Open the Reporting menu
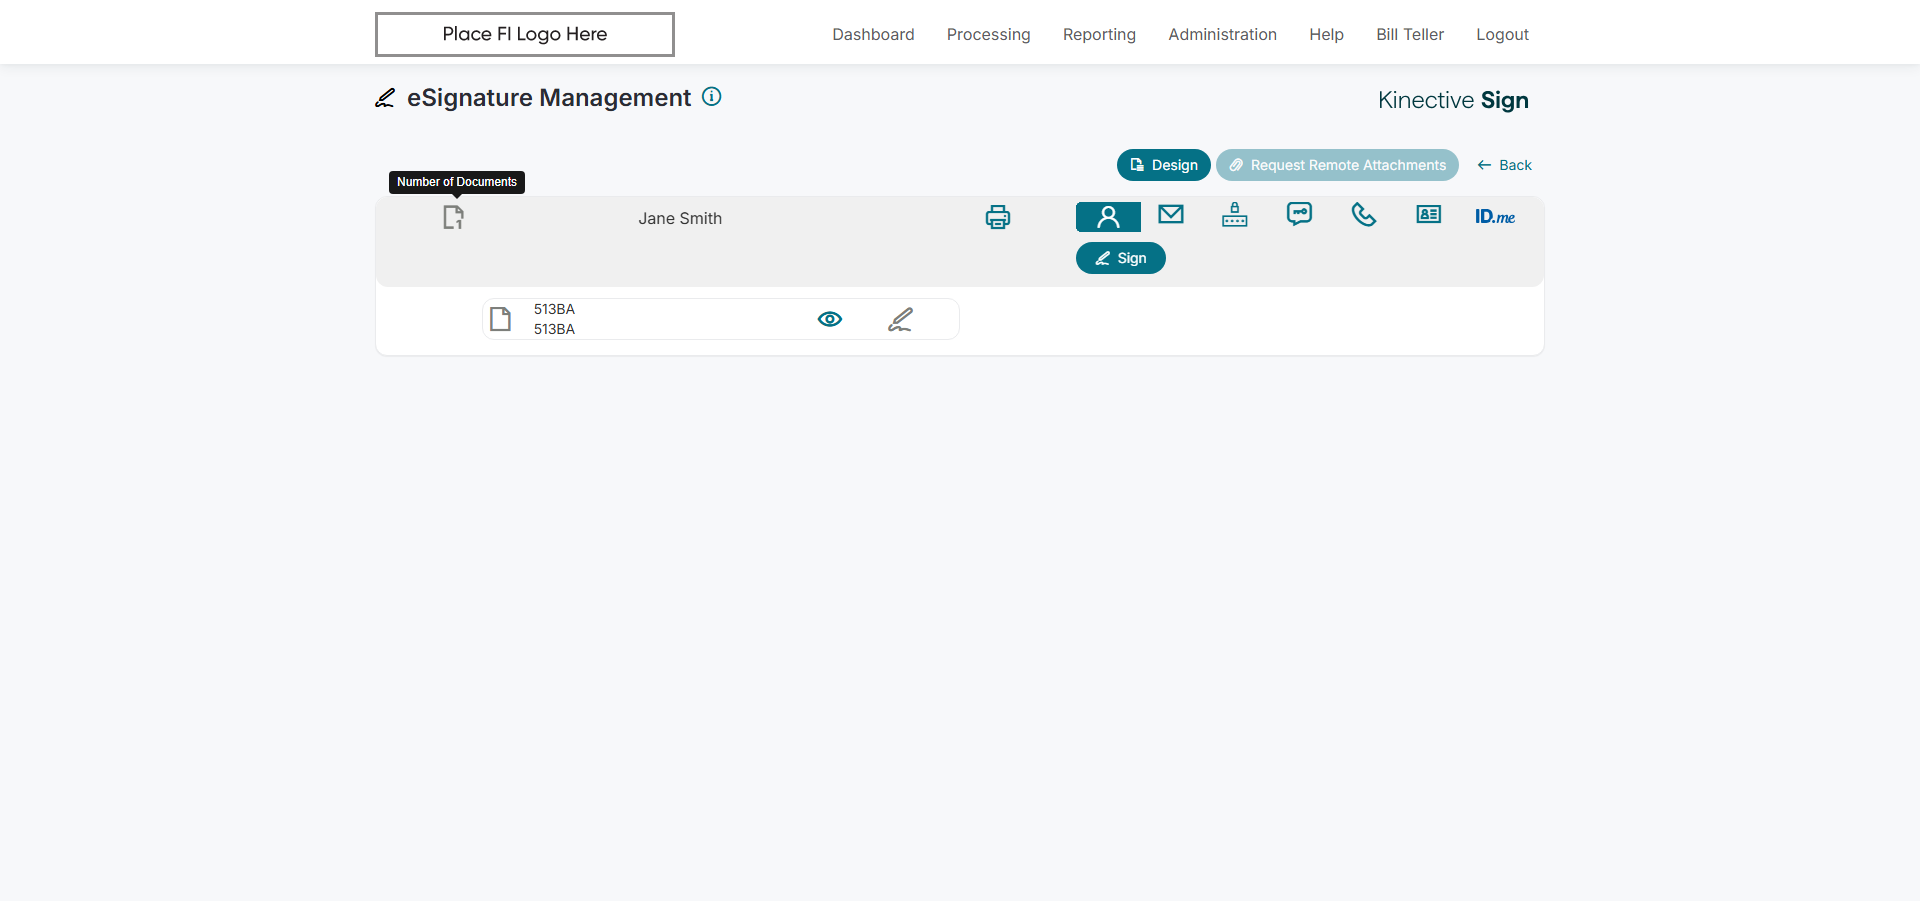Viewport: 1920px width, 901px height. [1099, 34]
